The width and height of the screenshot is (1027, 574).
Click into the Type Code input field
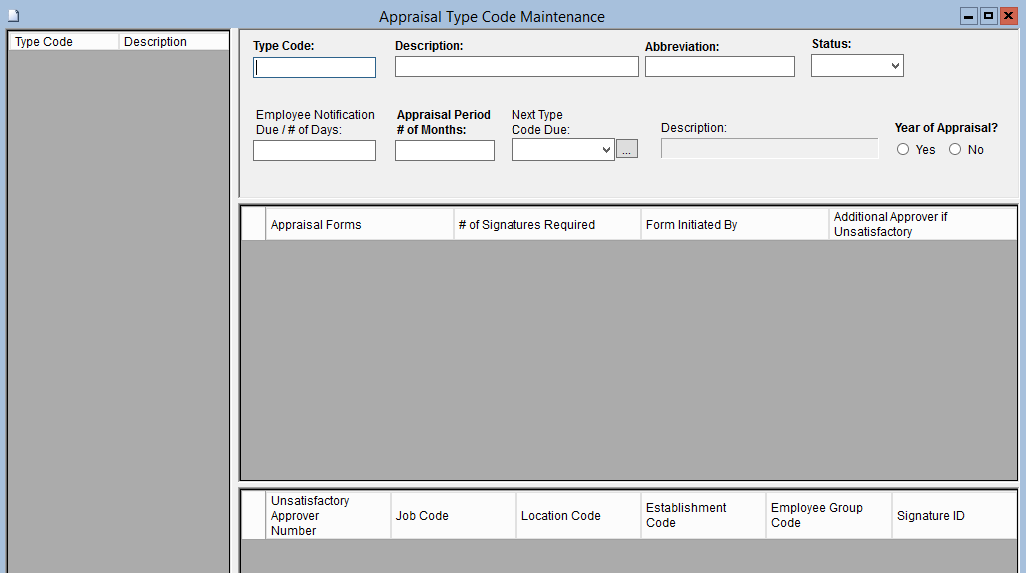pos(315,68)
